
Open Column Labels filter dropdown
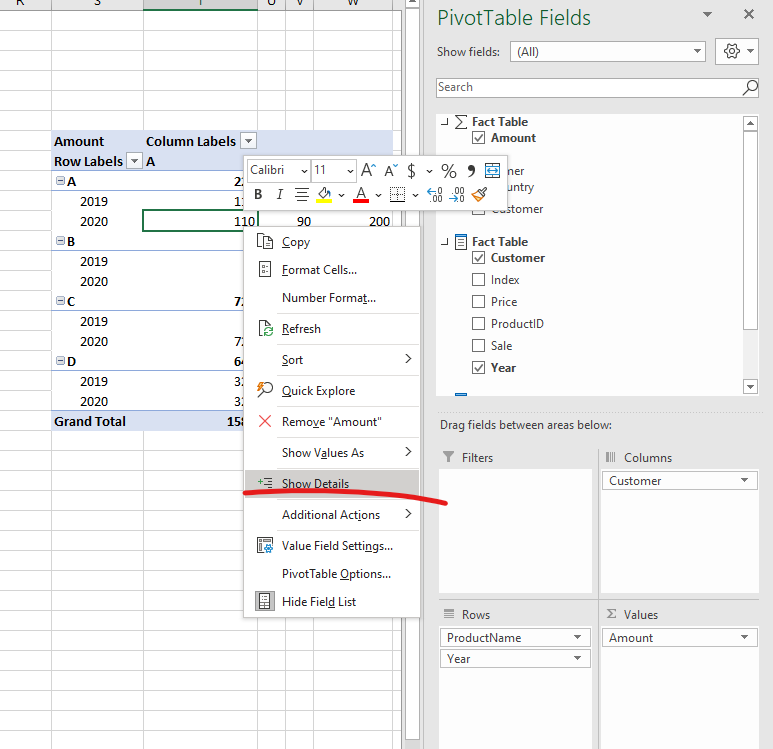(248, 141)
